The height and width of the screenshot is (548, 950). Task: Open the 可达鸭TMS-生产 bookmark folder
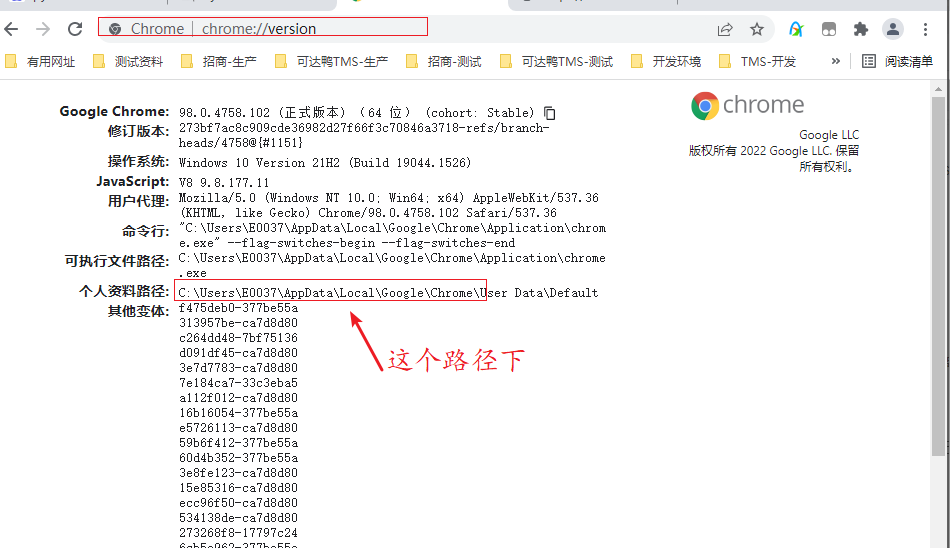pyautogui.click(x=331, y=61)
